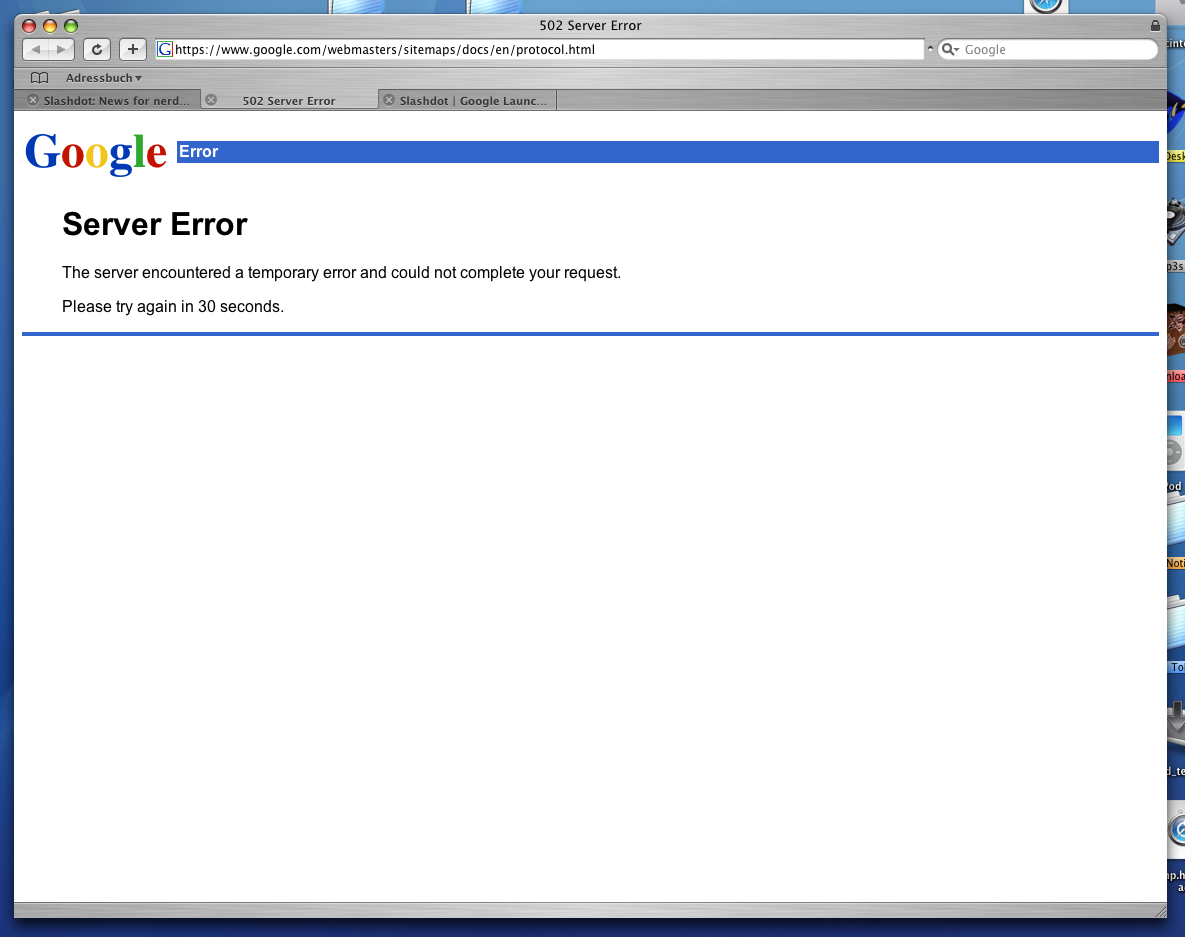This screenshot has width=1185, height=937.
Task: Close the Slashdot: News for nerds tab
Action: pyautogui.click(x=32, y=101)
